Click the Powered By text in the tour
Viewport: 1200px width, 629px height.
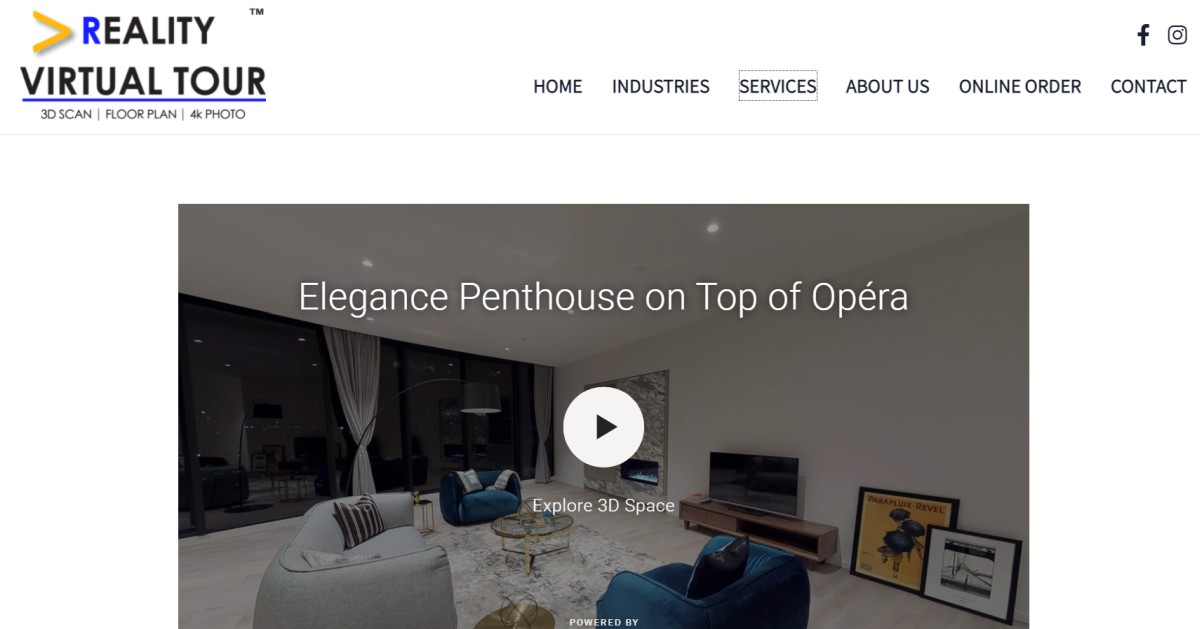(604, 622)
